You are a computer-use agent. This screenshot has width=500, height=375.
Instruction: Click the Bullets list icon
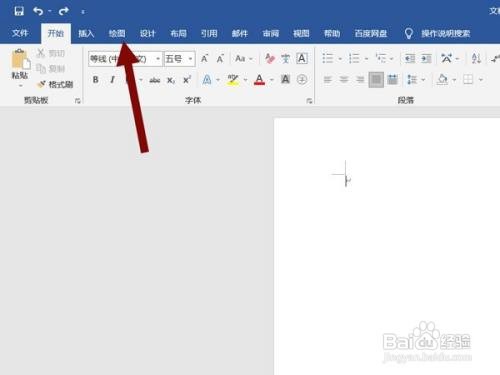[x=328, y=58]
